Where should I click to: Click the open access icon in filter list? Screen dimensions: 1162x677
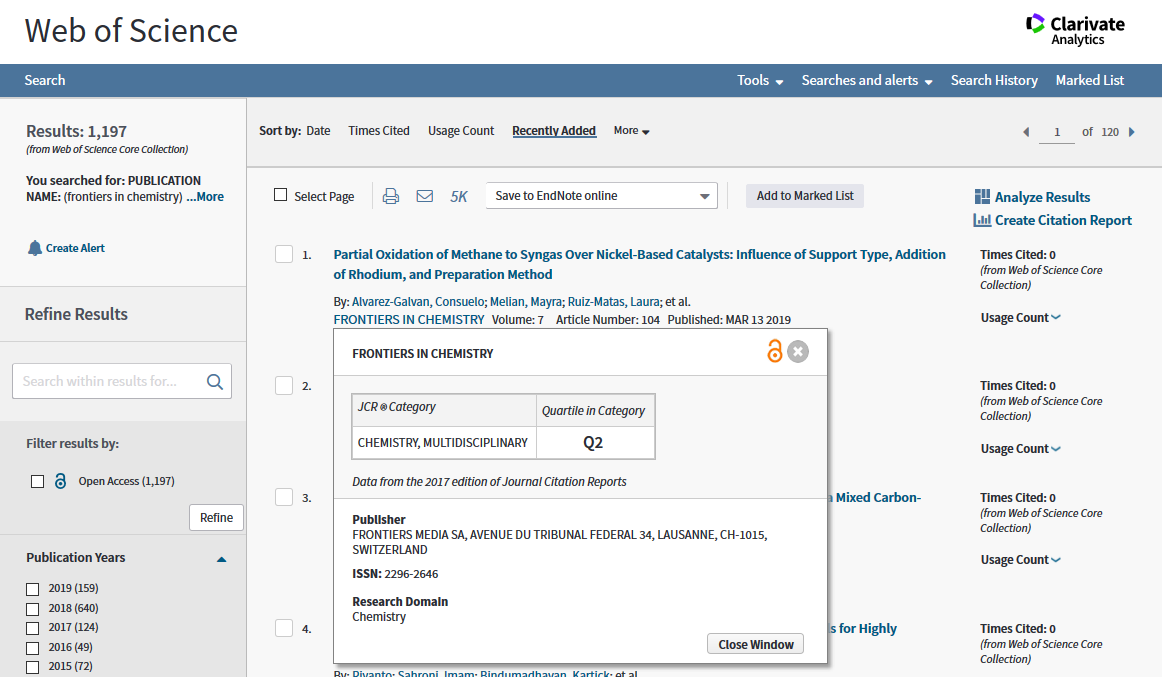coord(61,481)
